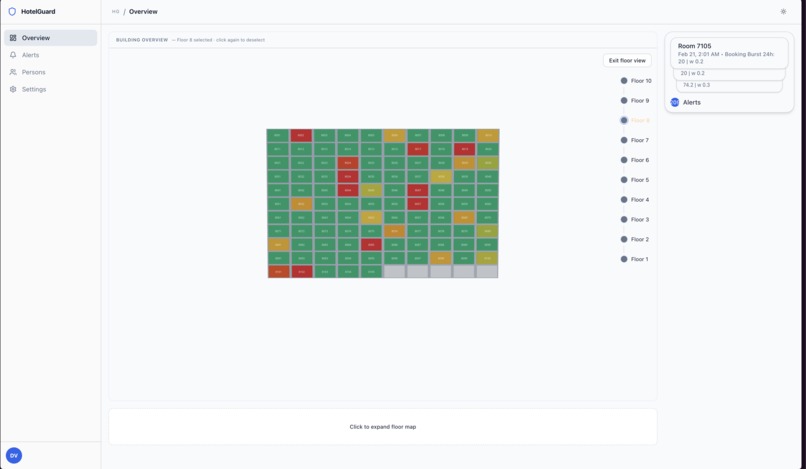Select Floor 4 in floor list
The image size is (806, 469).
[635, 200]
